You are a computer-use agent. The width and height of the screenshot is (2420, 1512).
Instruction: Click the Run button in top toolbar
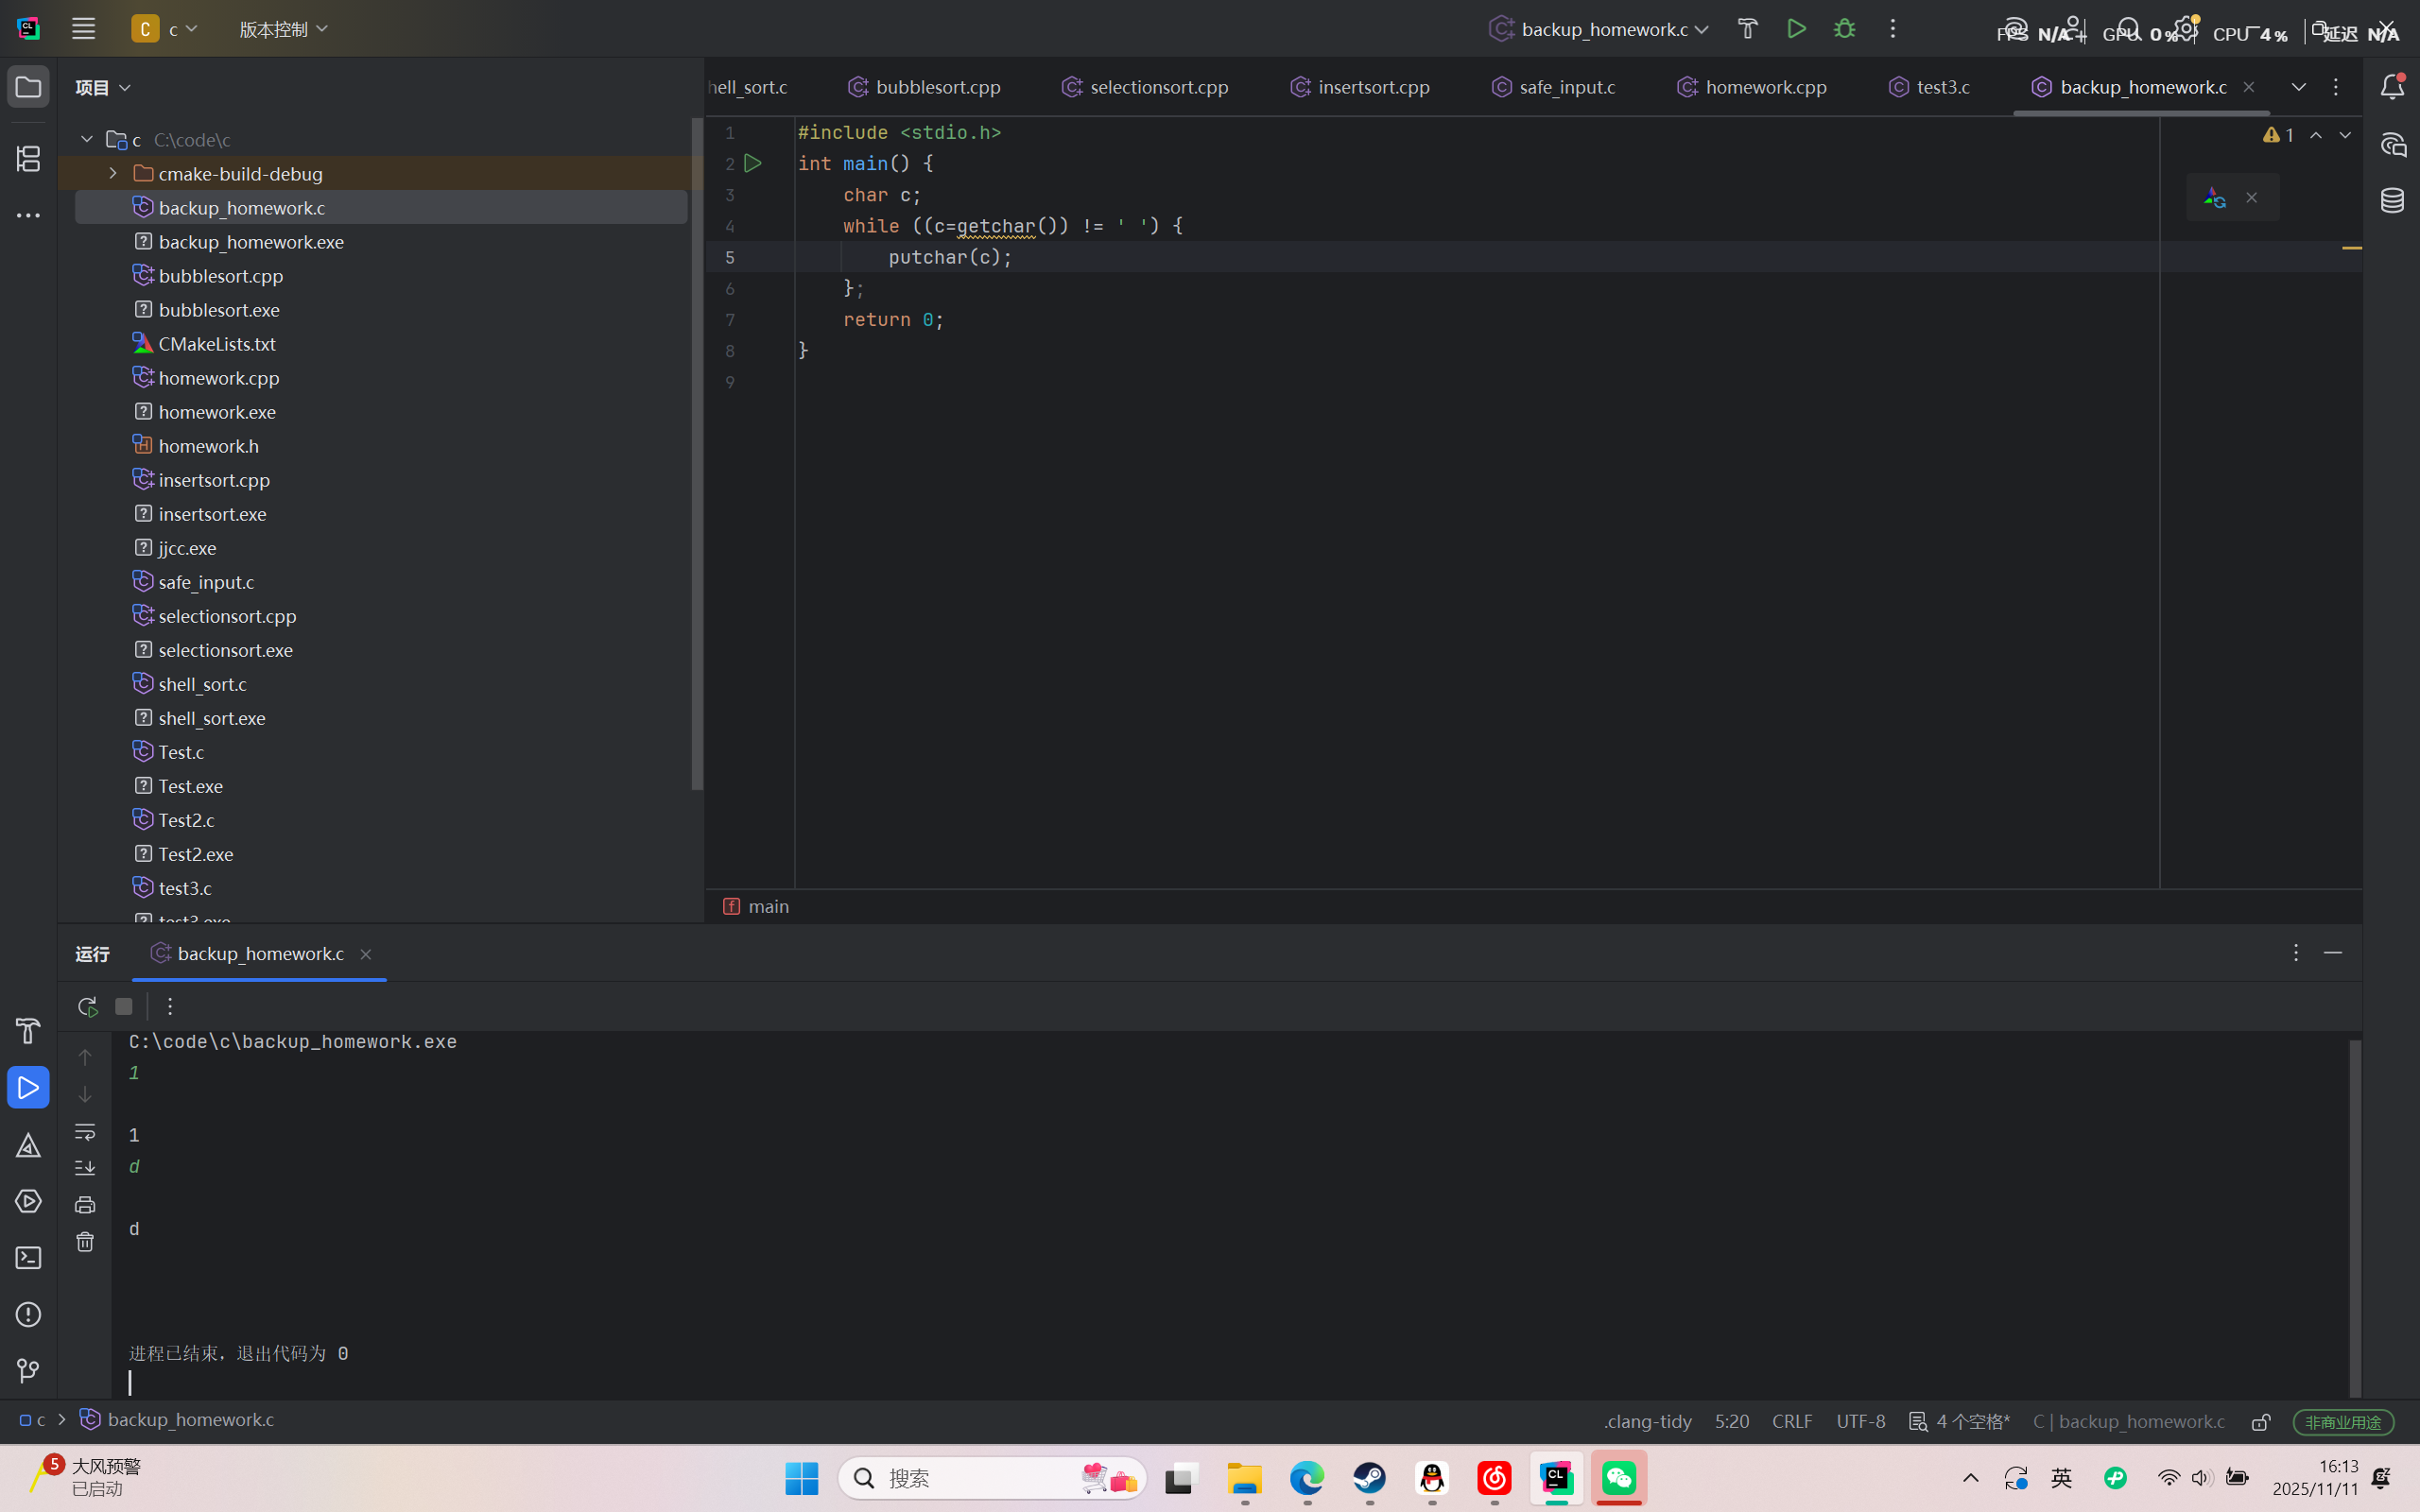click(1796, 29)
